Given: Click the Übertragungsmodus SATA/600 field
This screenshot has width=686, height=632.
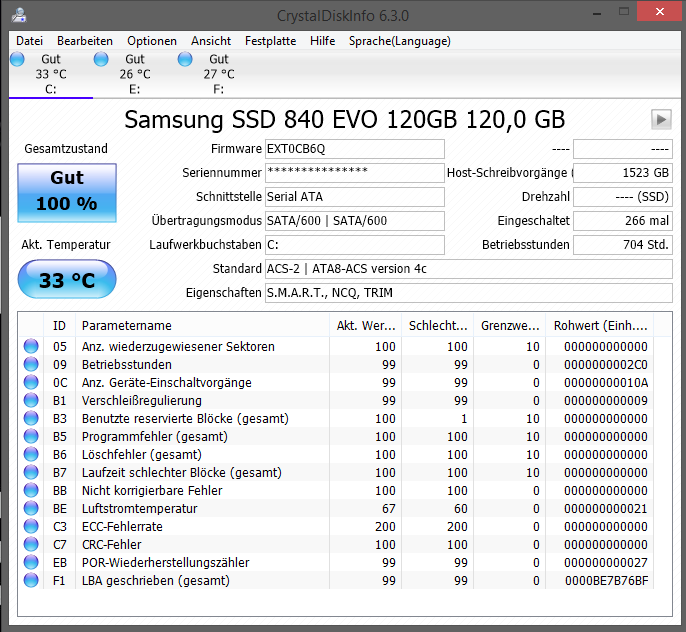Looking at the screenshot, I should pos(355,220).
